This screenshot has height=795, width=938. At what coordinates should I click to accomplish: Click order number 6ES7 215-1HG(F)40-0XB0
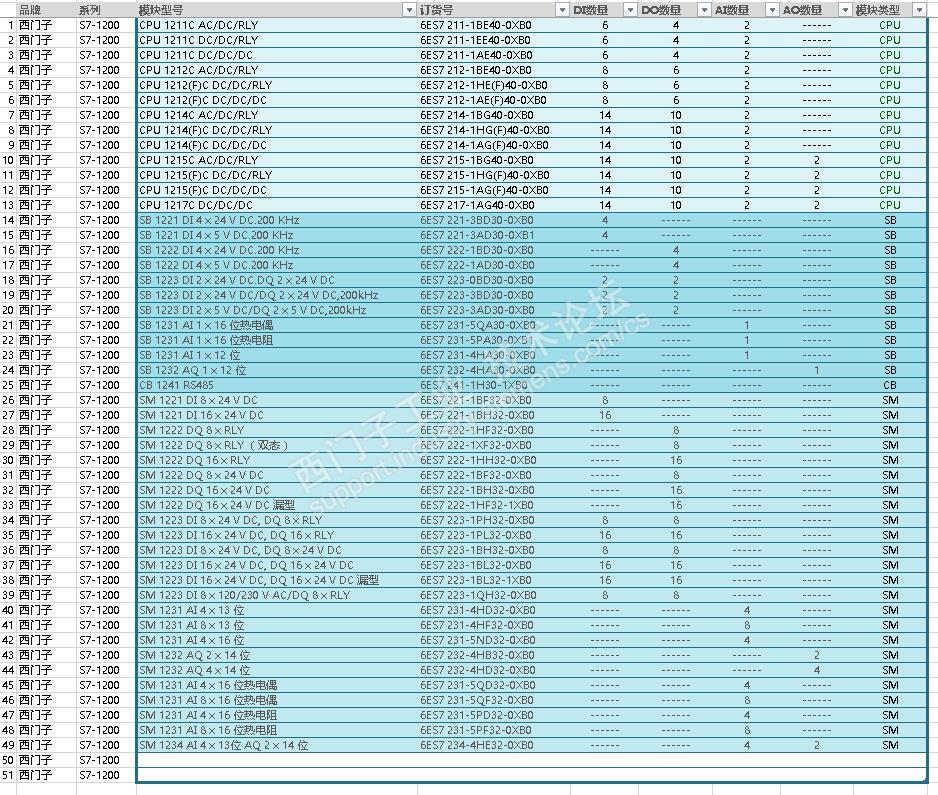click(x=485, y=175)
